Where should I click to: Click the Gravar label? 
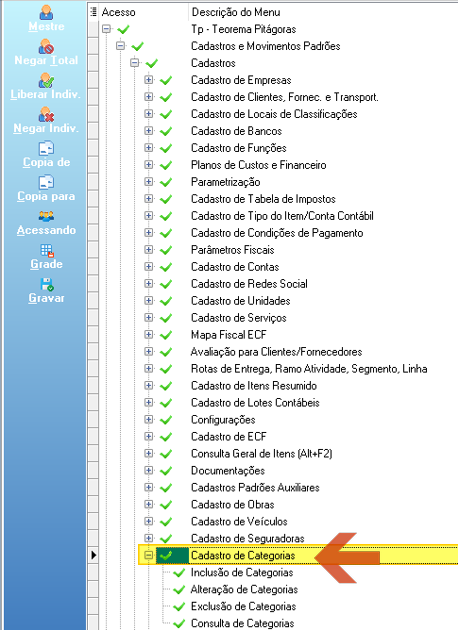(x=46, y=298)
